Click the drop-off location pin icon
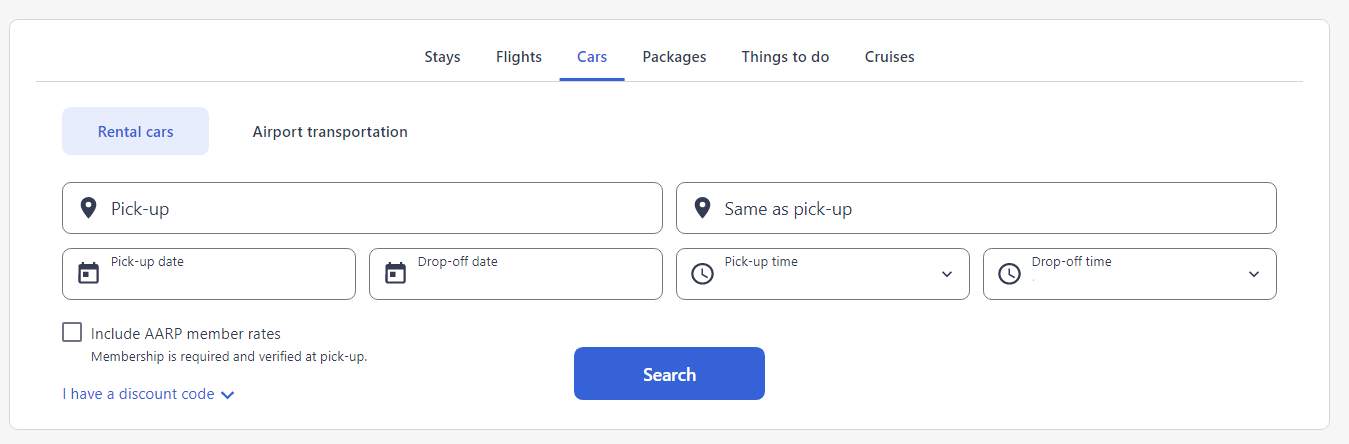1349x444 pixels. pos(702,208)
